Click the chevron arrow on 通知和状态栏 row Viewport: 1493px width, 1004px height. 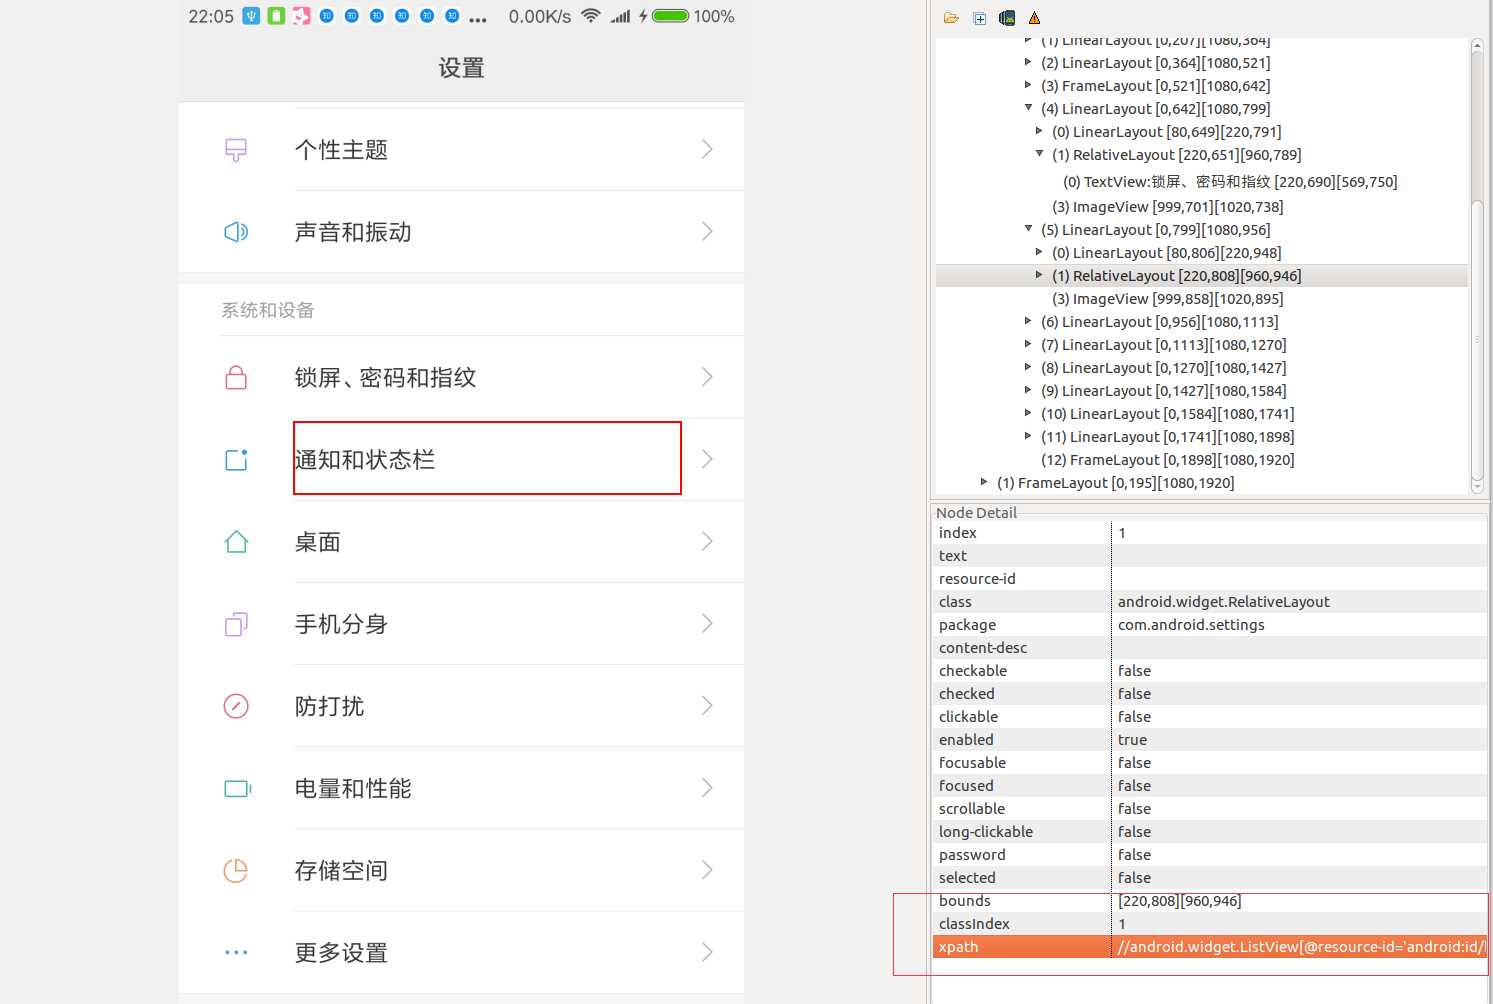tap(707, 459)
